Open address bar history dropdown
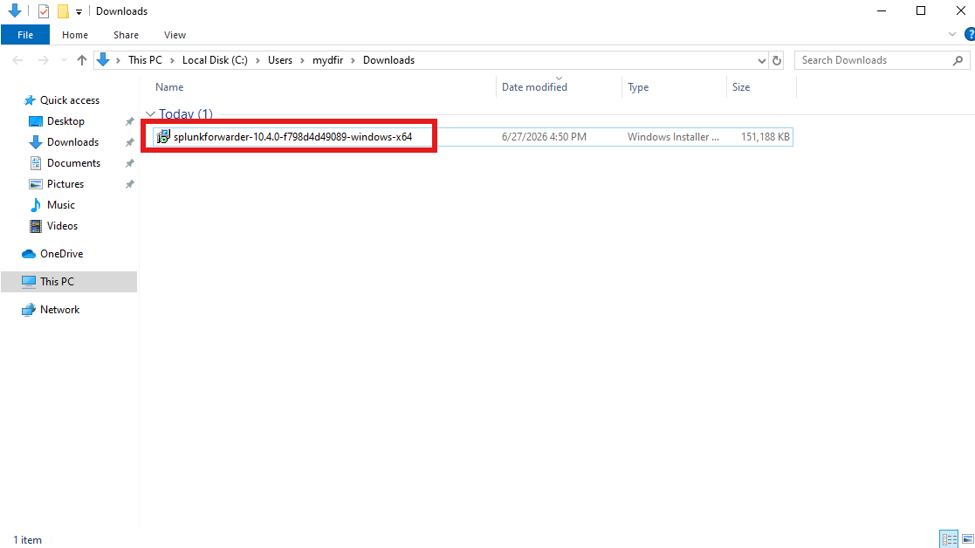 tap(761, 60)
